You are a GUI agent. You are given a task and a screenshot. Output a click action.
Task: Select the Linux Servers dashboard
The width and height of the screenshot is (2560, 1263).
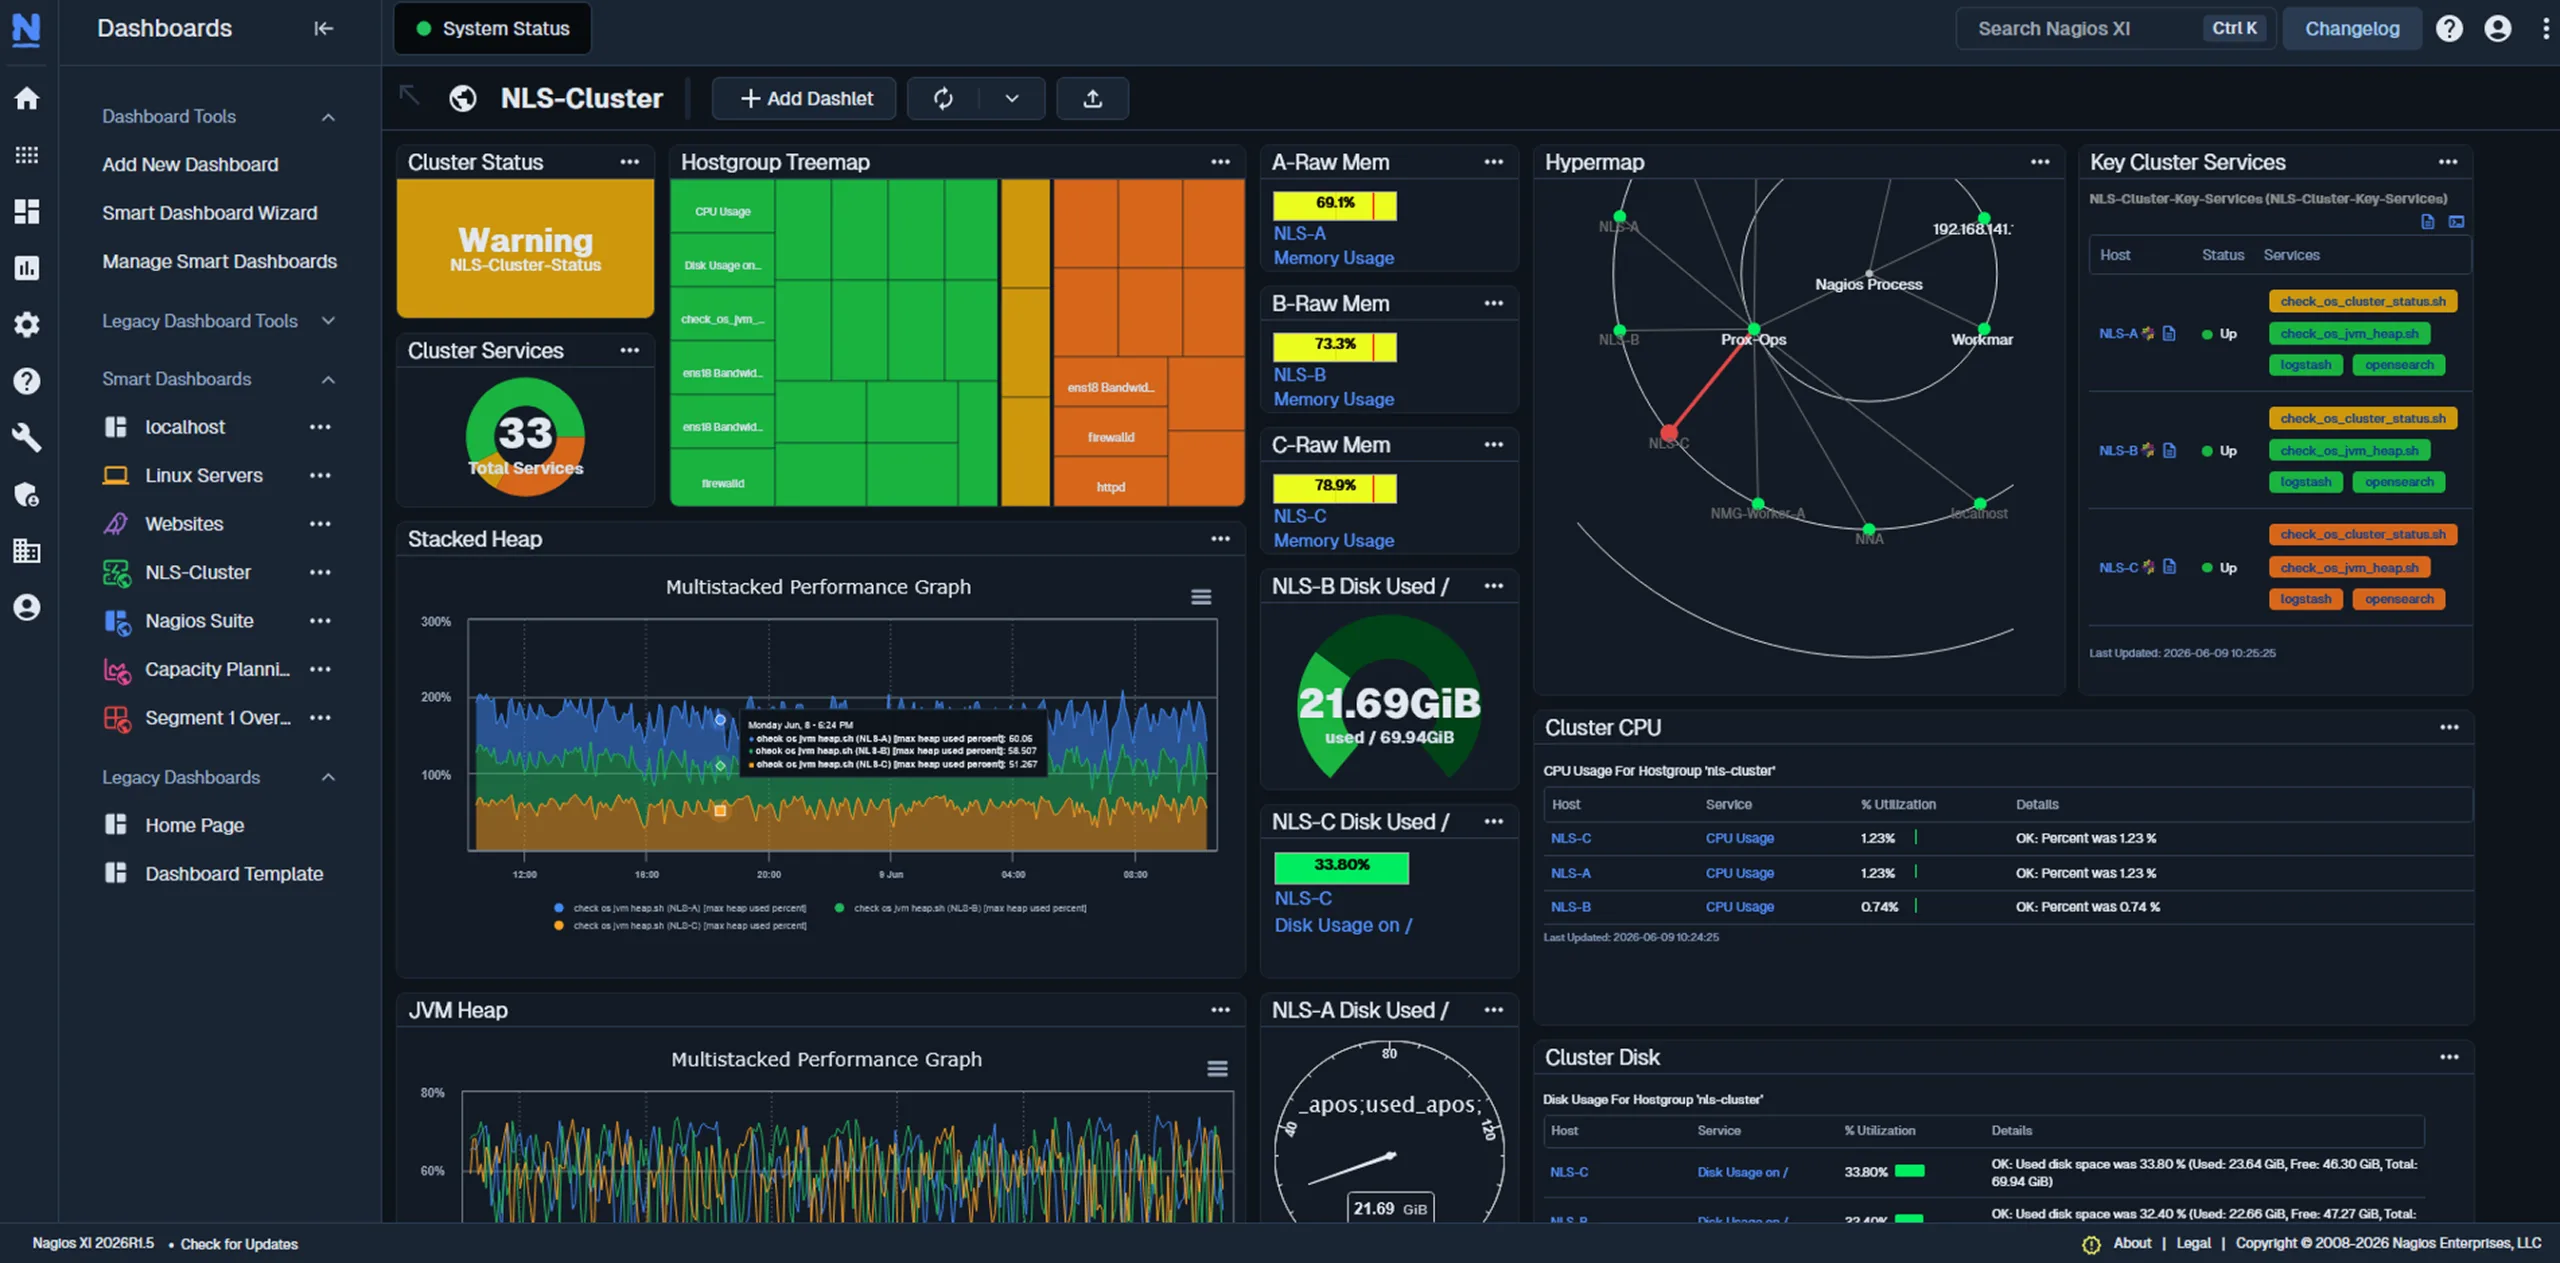click(x=204, y=476)
